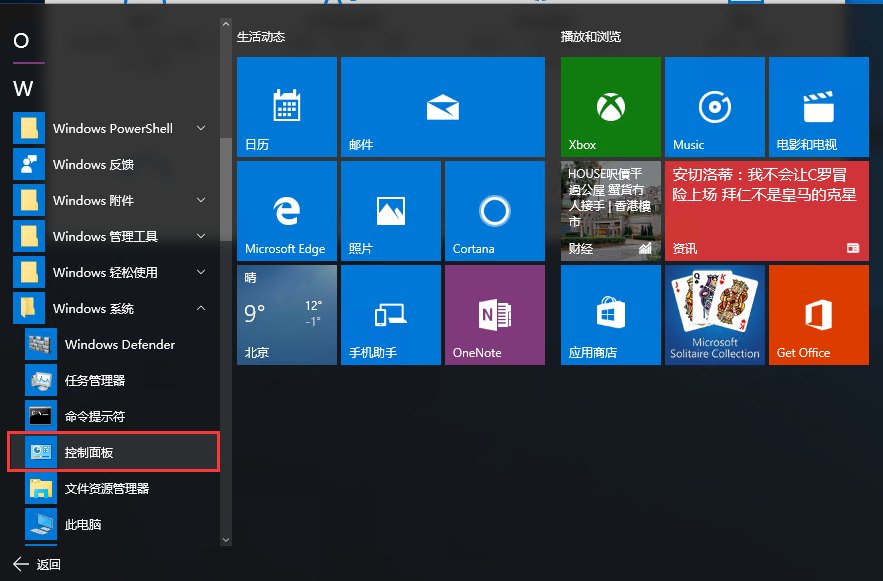Open the 日历 calendar tile
The width and height of the screenshot is (883, 581).
[287, 106]
